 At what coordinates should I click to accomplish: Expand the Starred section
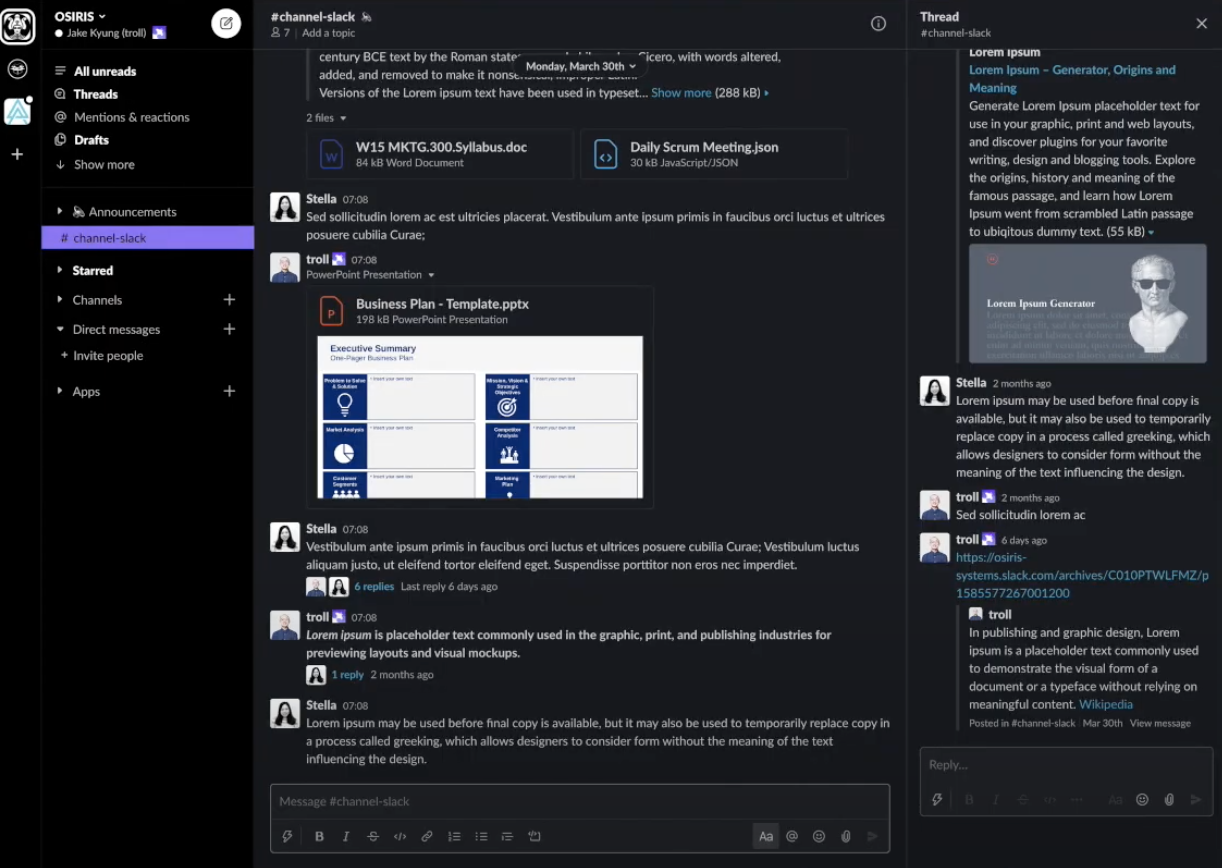59,270
